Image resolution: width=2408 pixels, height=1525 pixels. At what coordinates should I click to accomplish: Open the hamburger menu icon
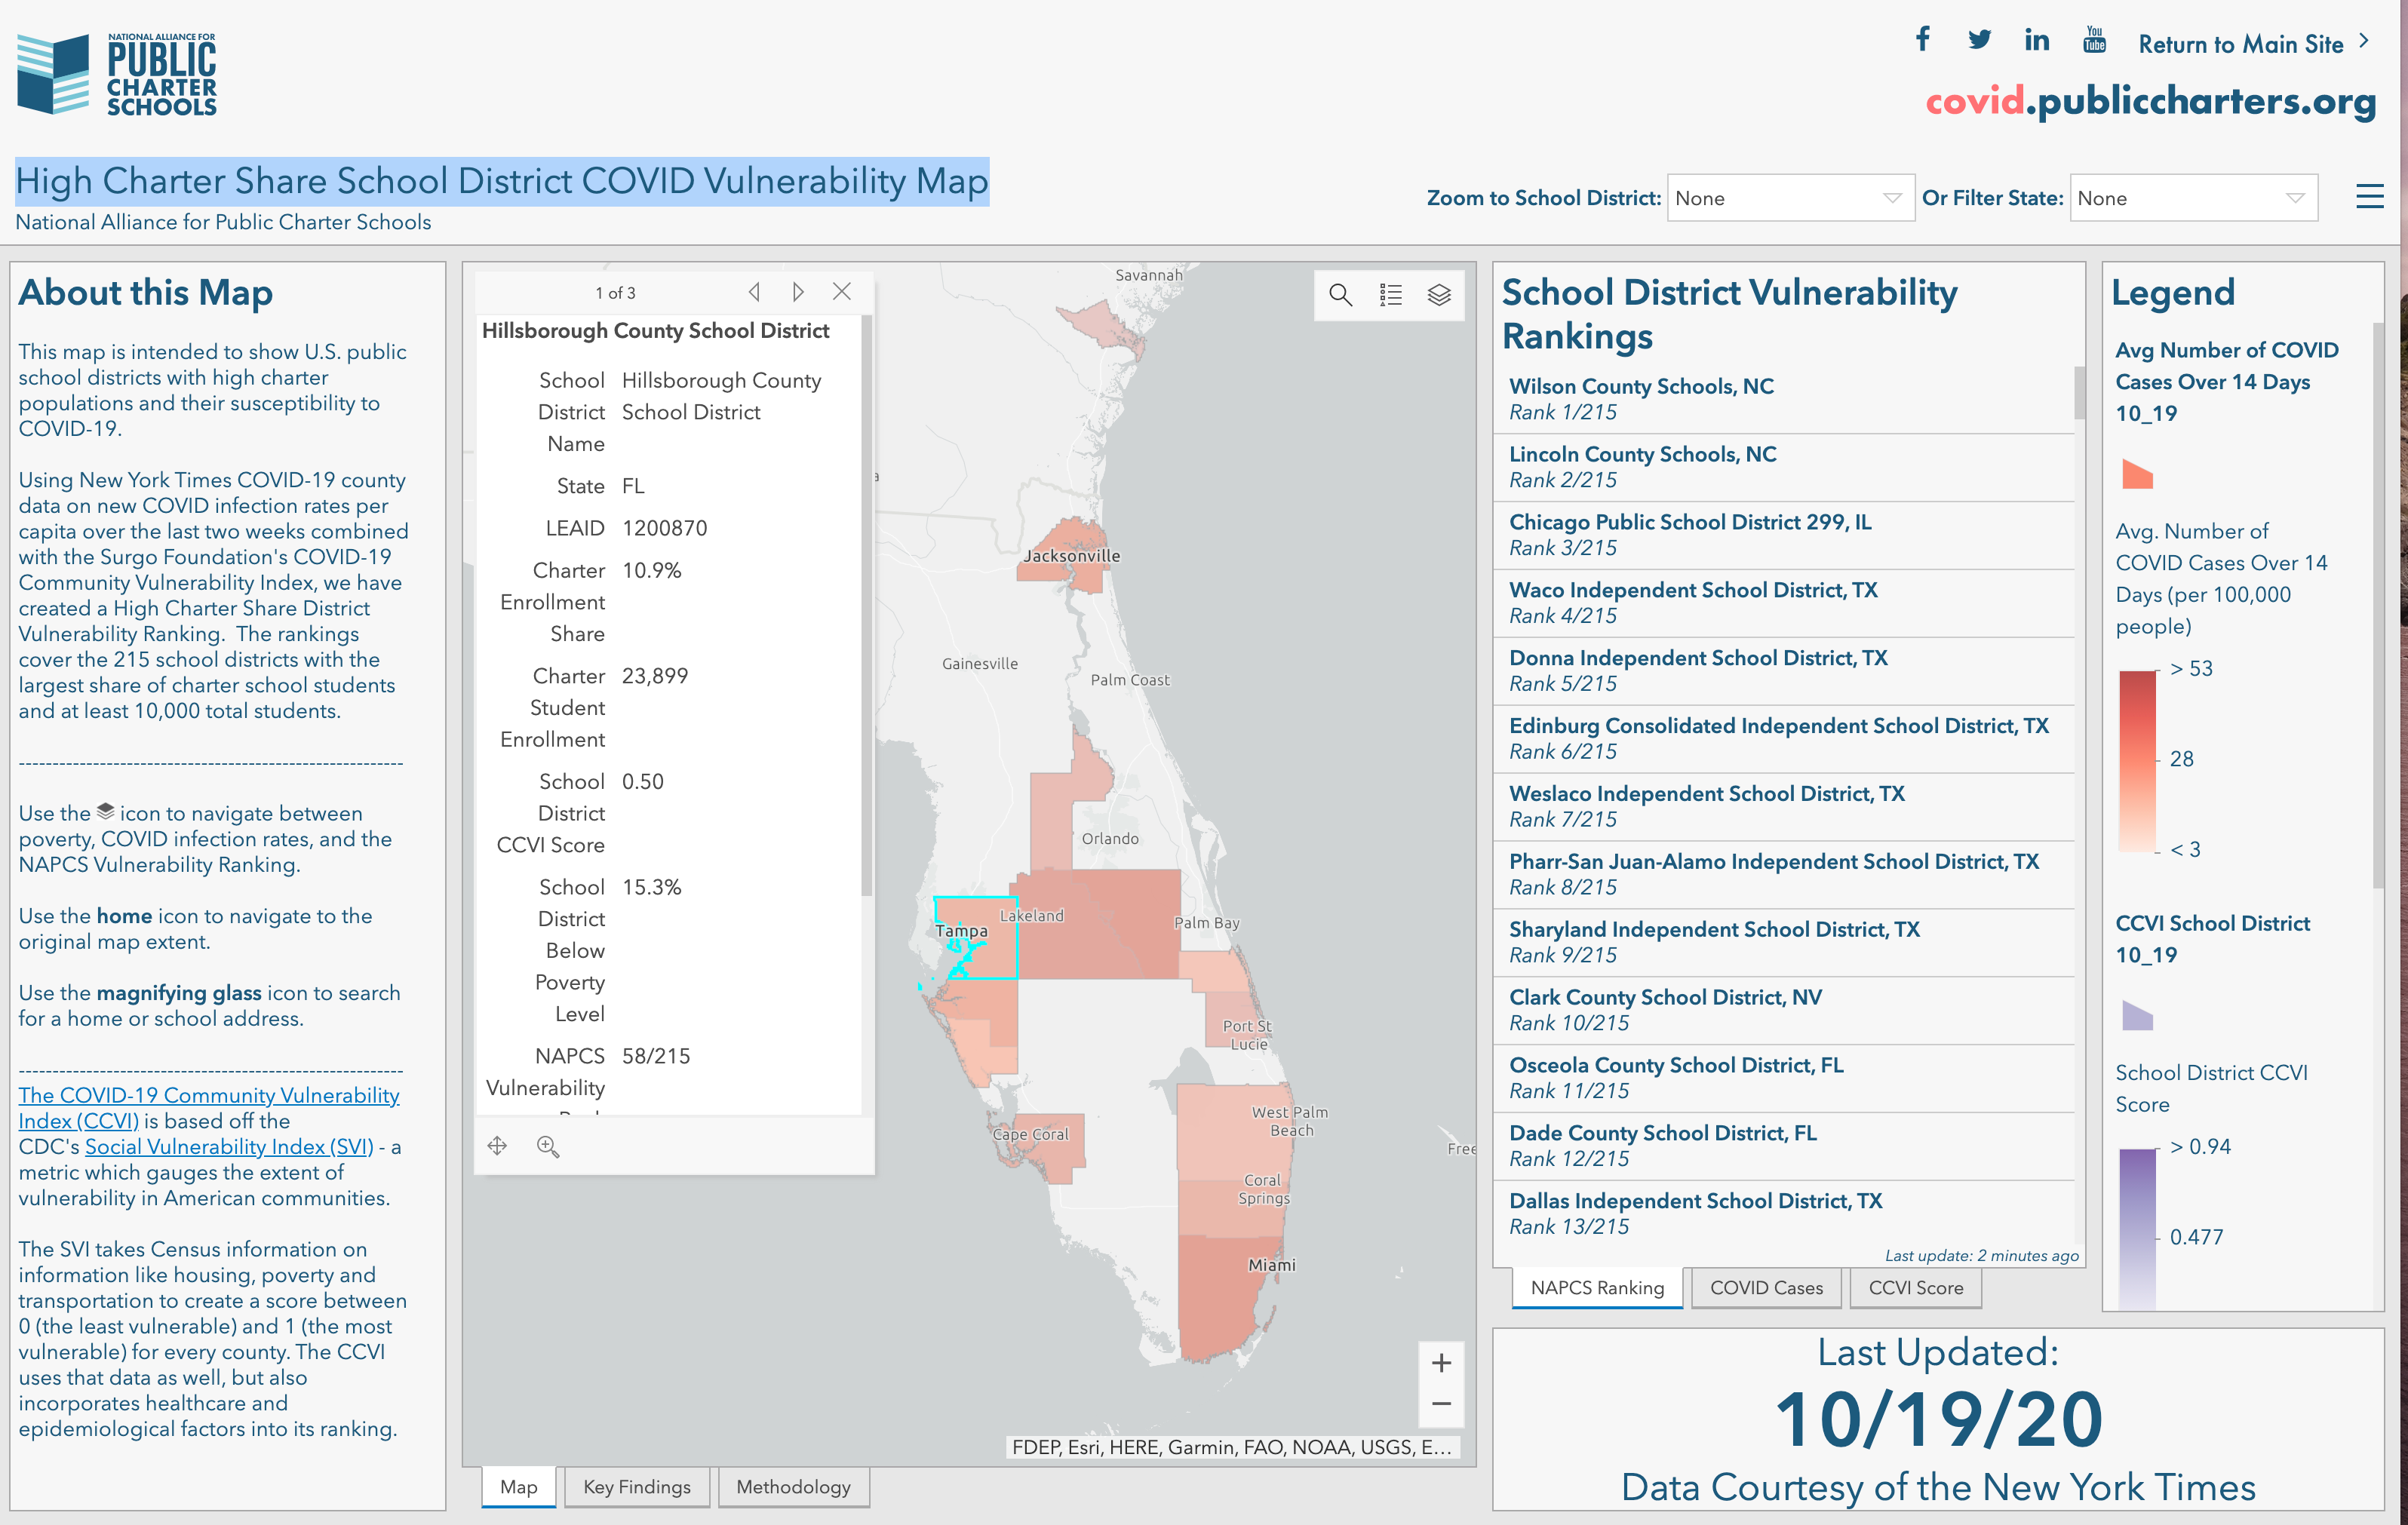click(x=2369, y=197)
